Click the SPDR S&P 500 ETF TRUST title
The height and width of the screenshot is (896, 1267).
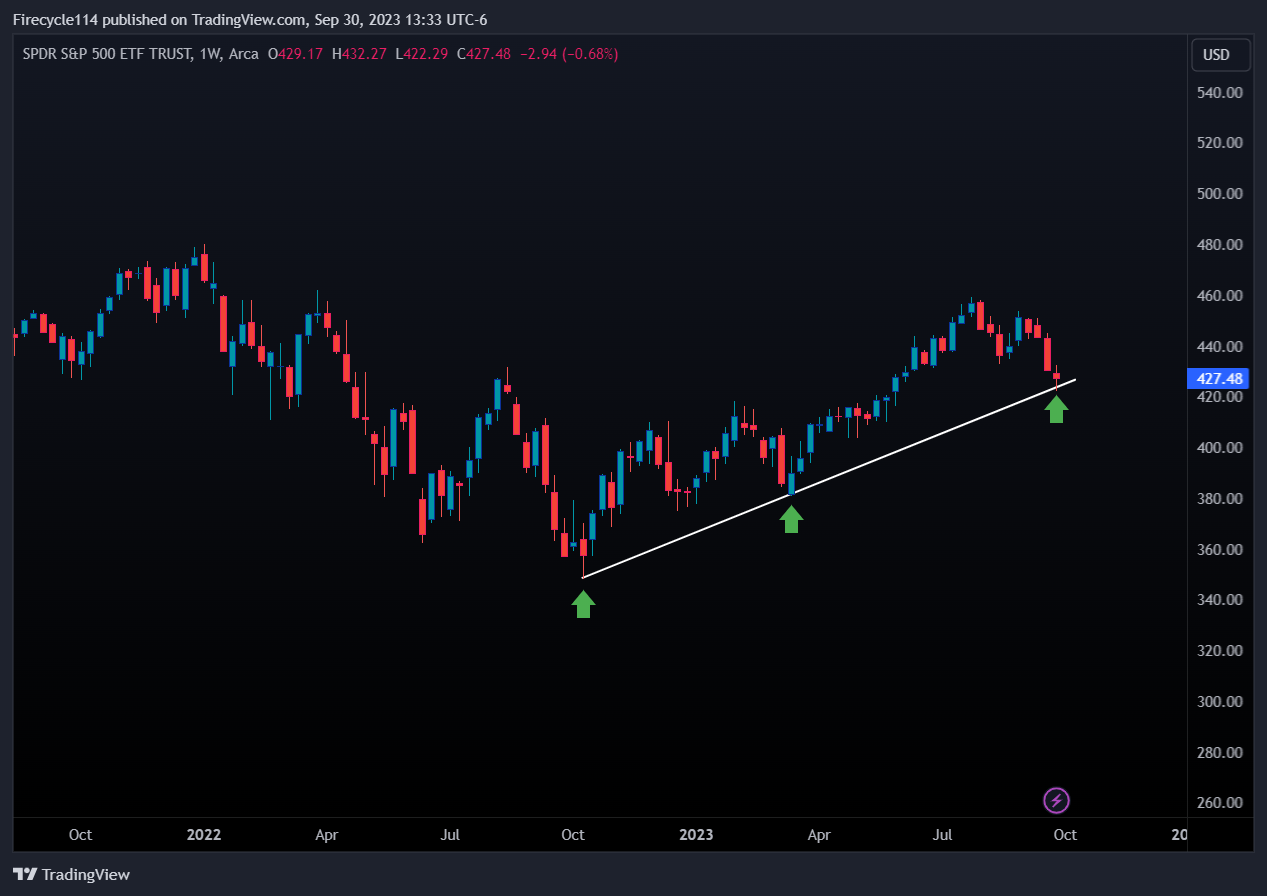[107, 54]
